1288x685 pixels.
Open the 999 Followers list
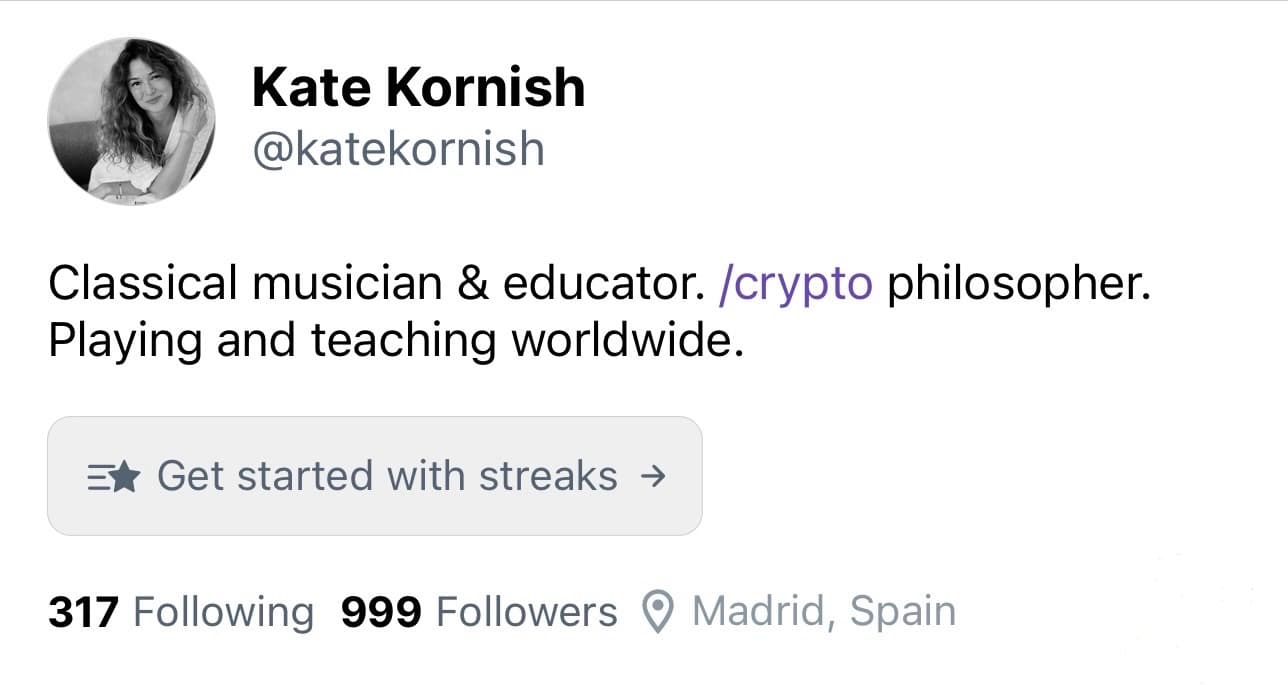point(479,612)
